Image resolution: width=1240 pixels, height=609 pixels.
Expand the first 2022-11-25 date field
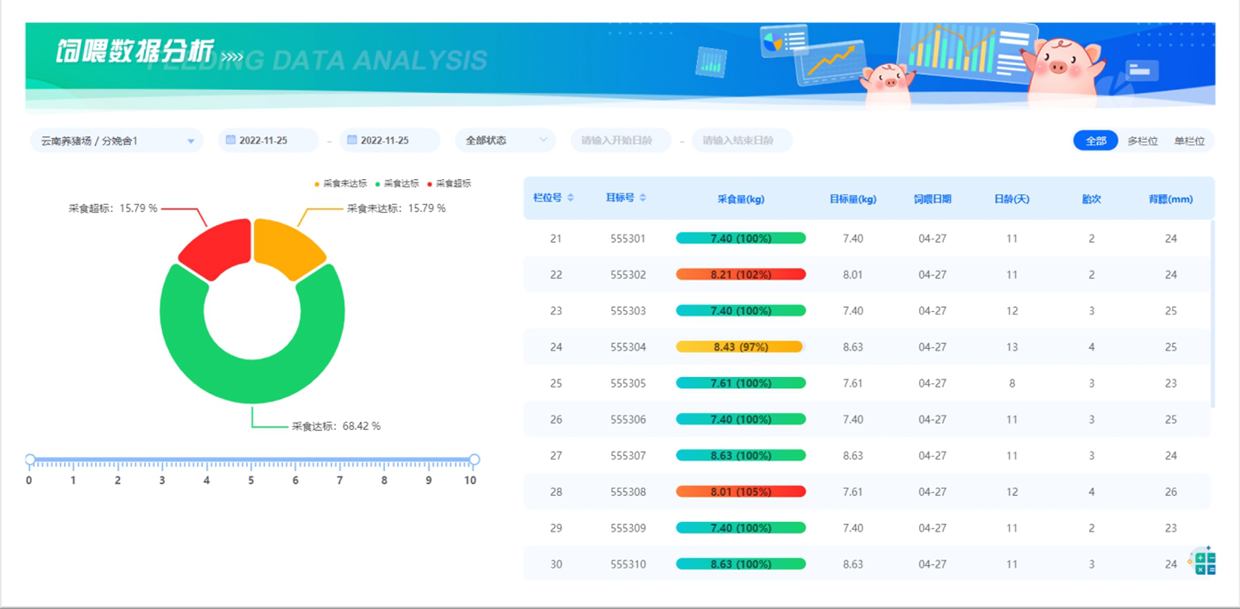[x=266, y=140]
